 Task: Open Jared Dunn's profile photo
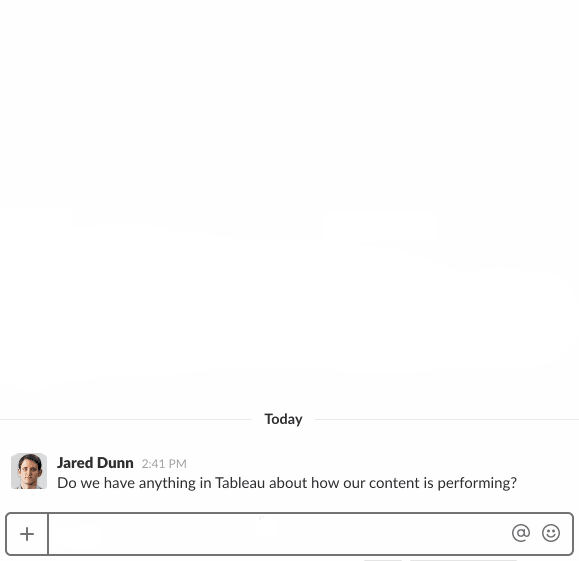(x=29, y=471)
